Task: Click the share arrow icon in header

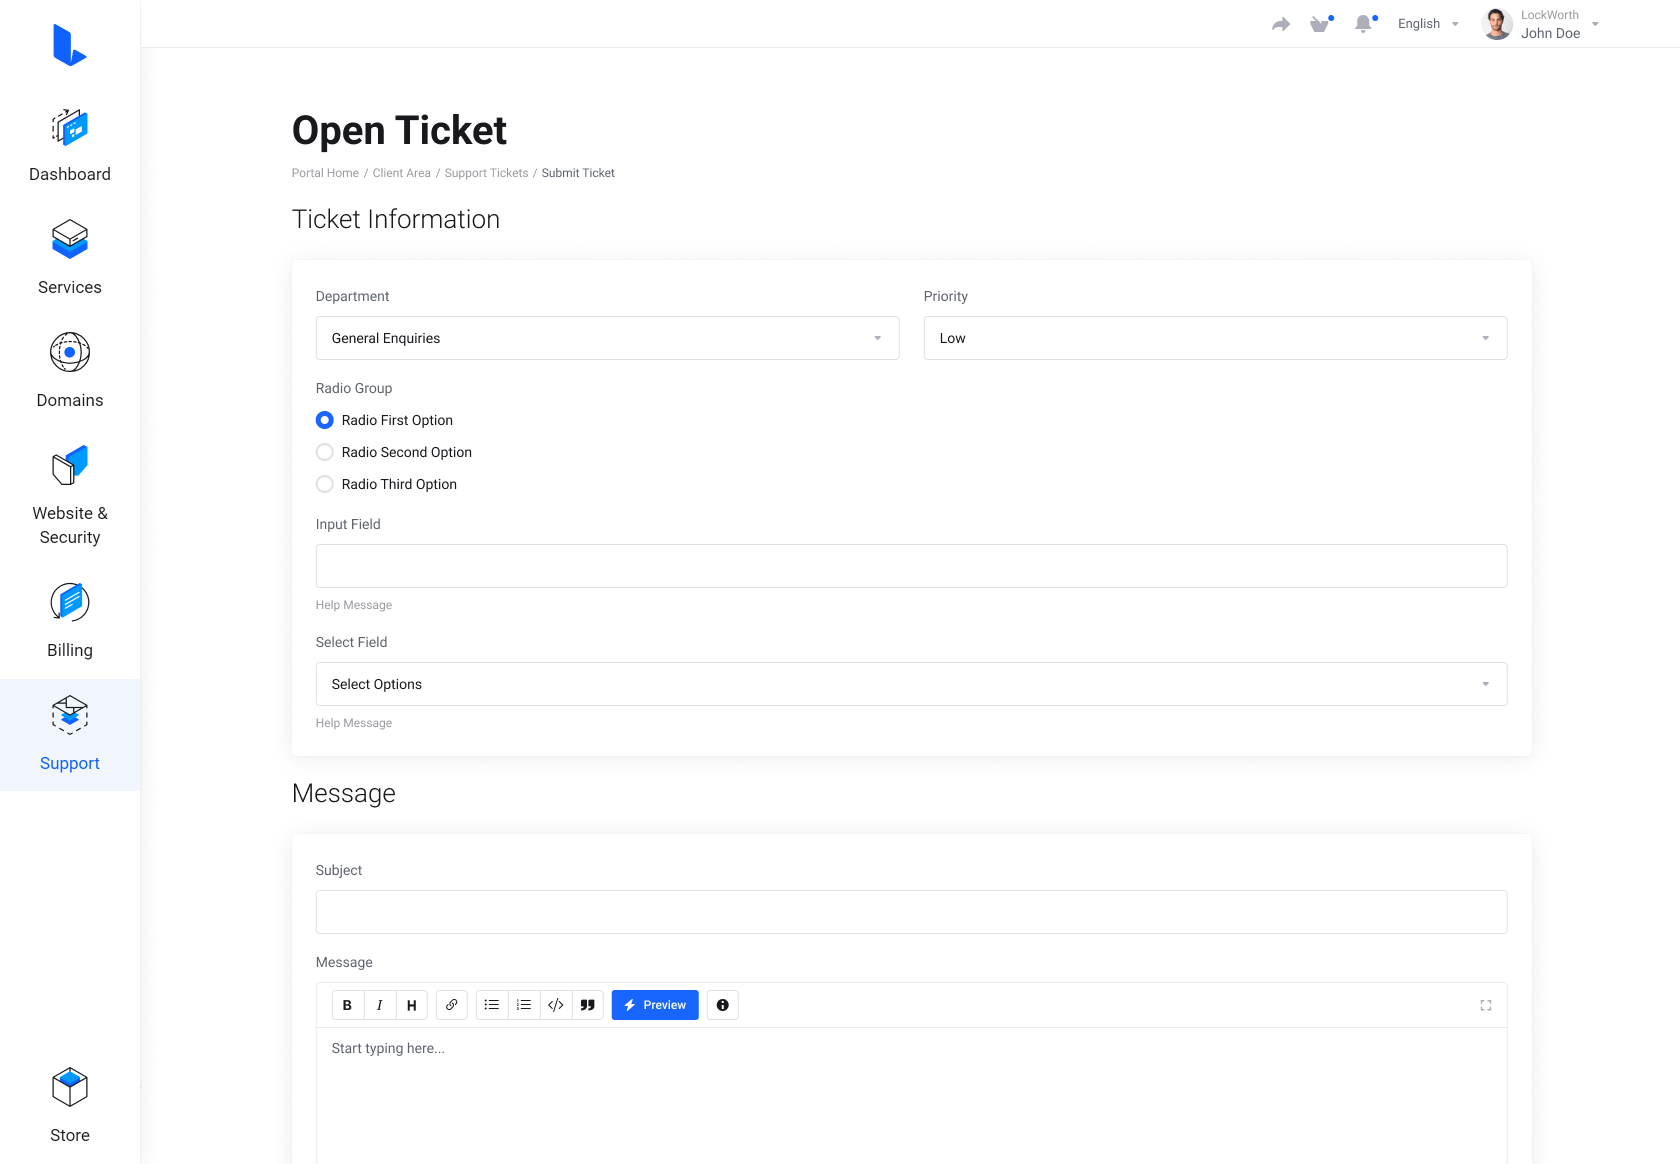Action: (1281, 24)
